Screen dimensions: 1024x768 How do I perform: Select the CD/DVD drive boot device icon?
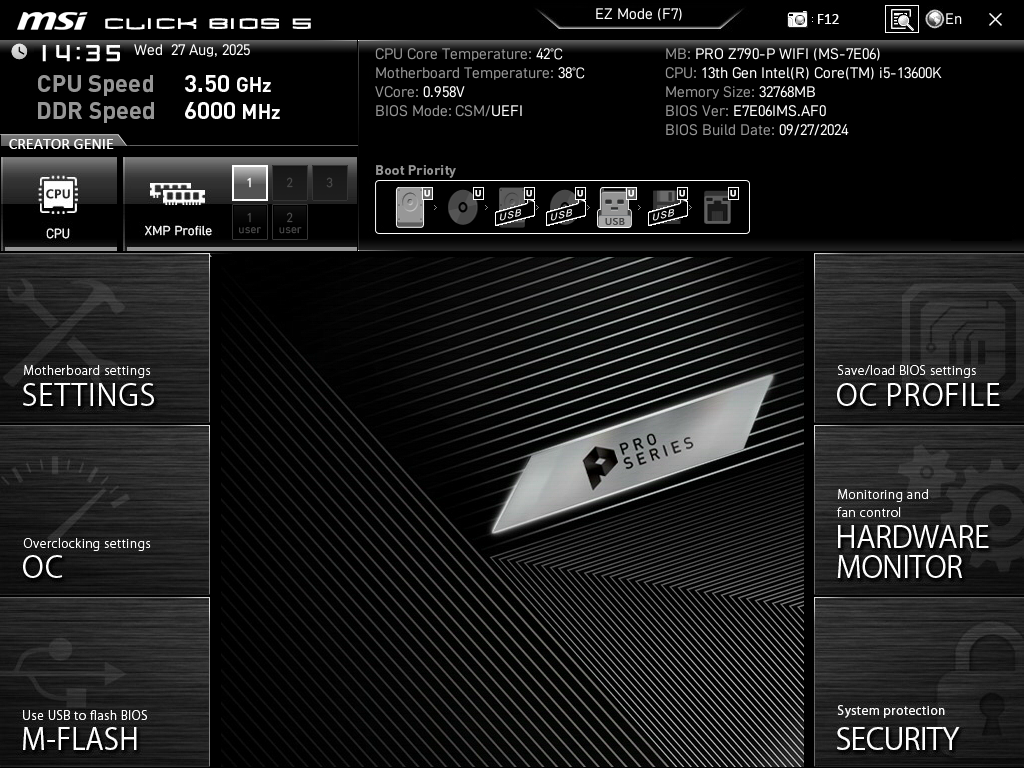coord(464,207)
